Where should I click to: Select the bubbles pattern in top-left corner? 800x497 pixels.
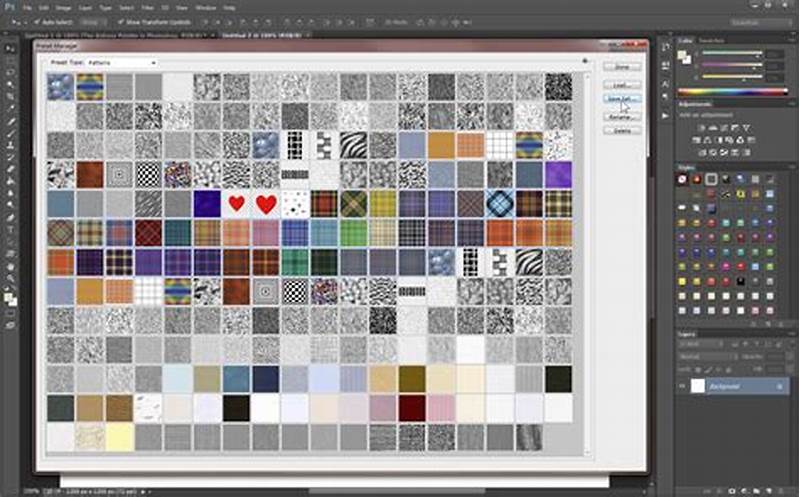pyautogui.click(x=61, y=87)
